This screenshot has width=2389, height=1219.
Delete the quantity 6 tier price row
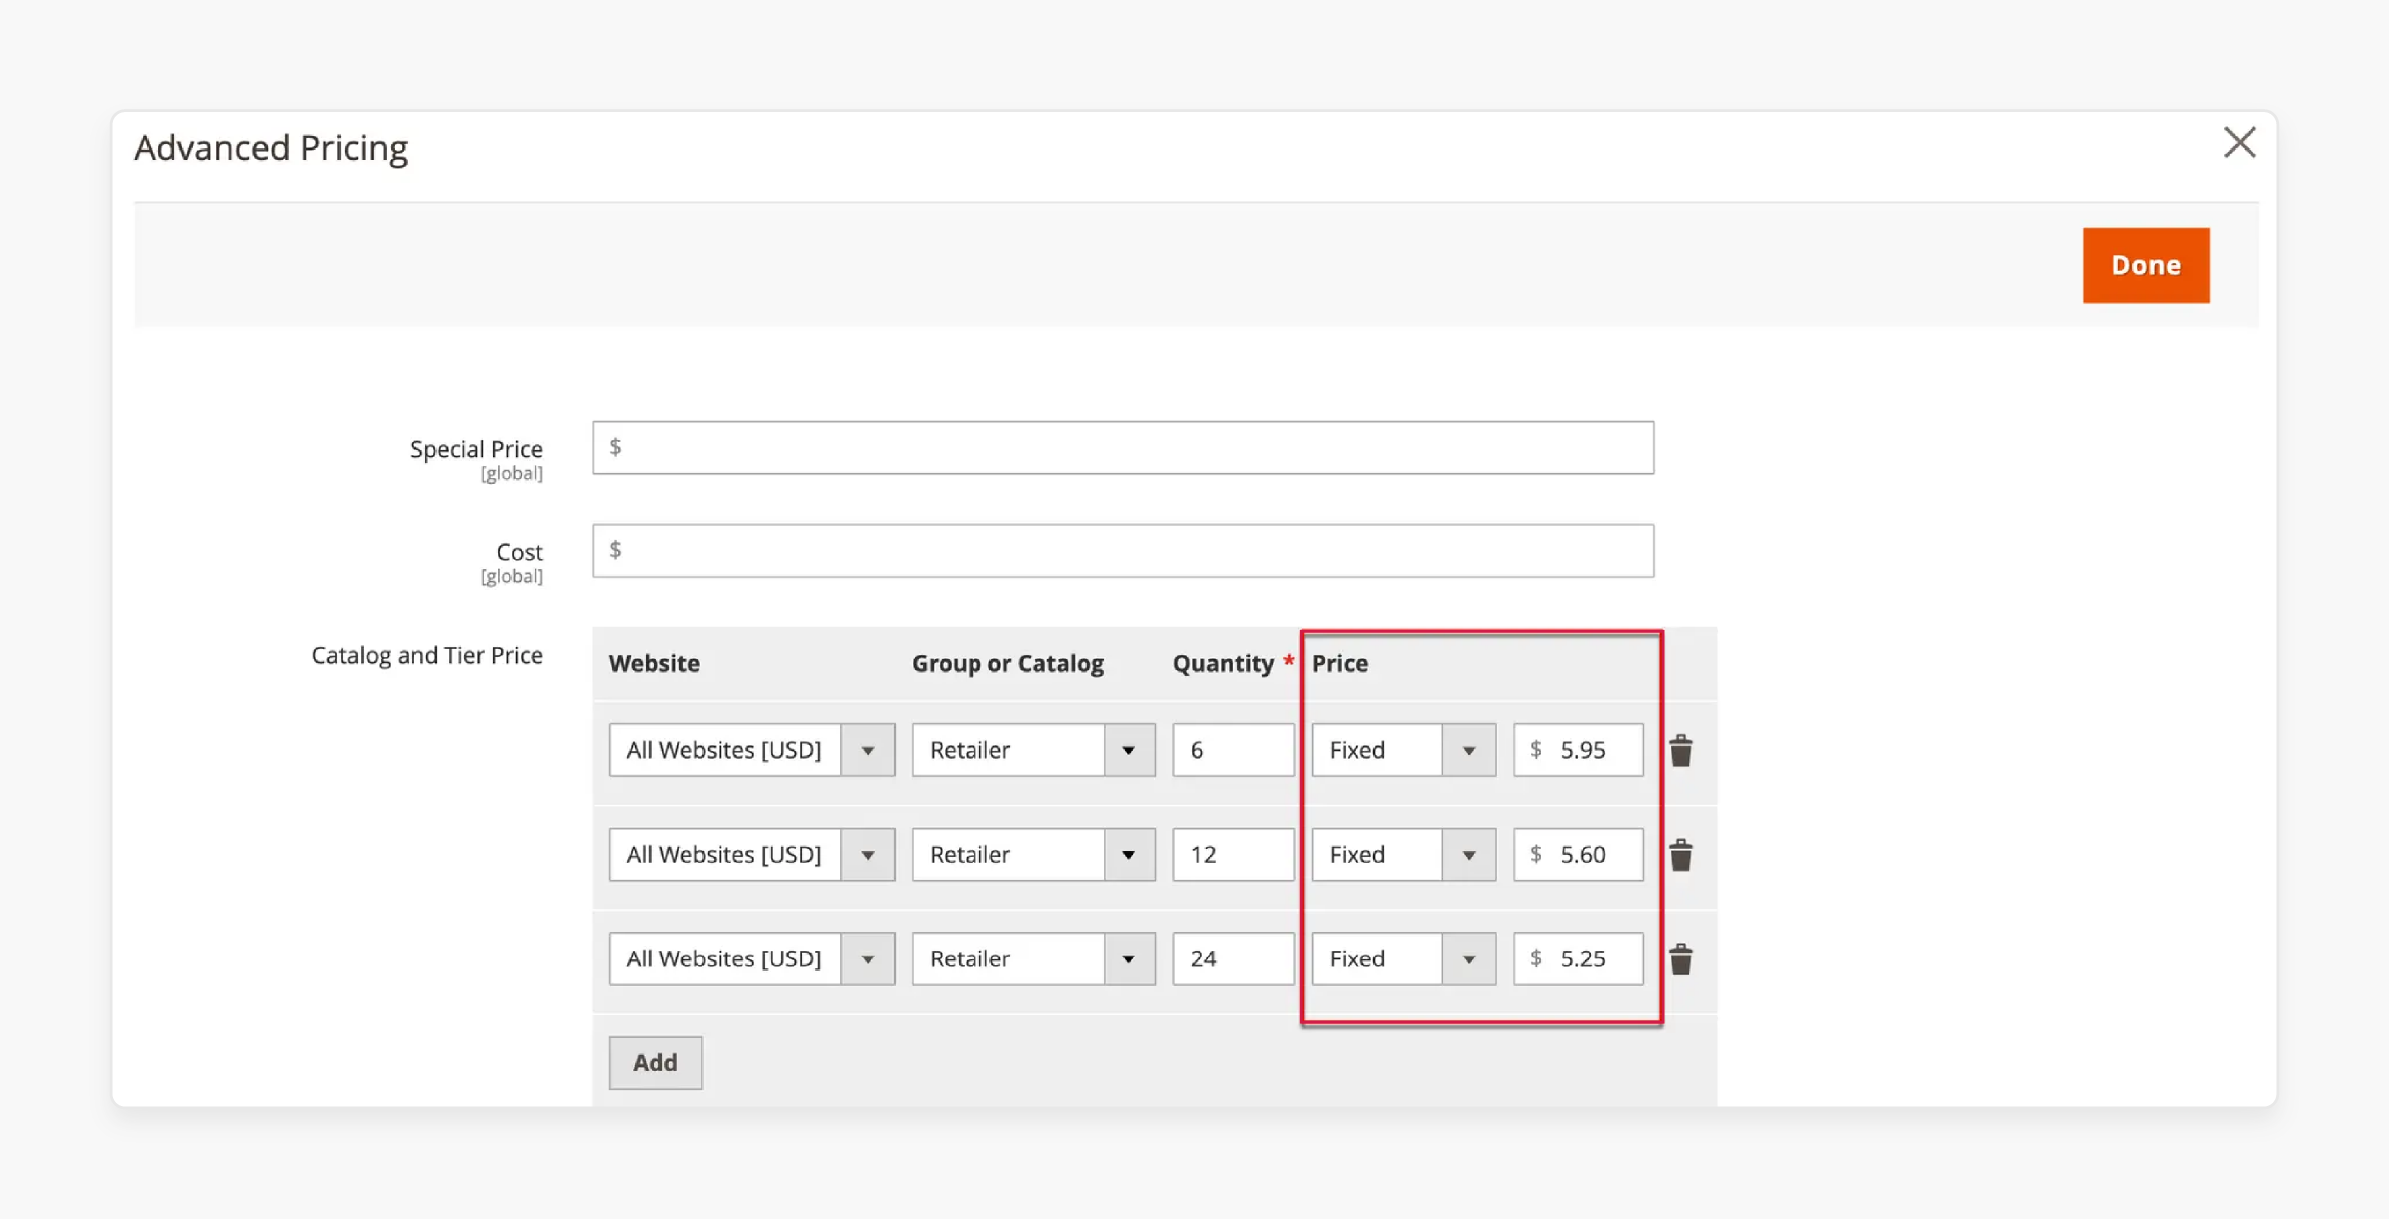[x=1681, y=750]
